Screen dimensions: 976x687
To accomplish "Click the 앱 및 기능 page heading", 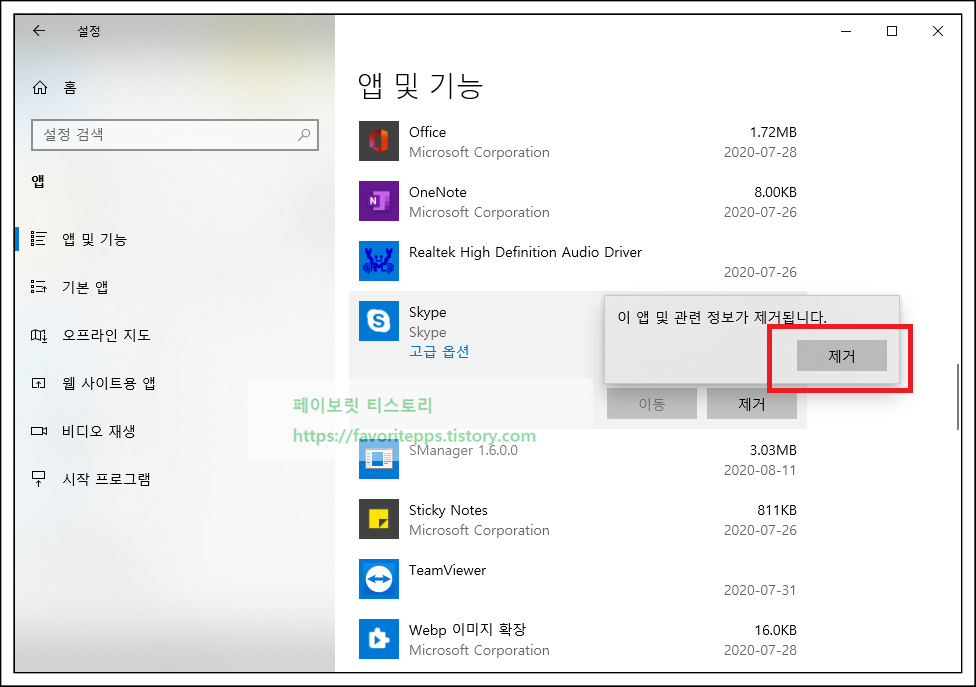I will [x=421, y=85].
